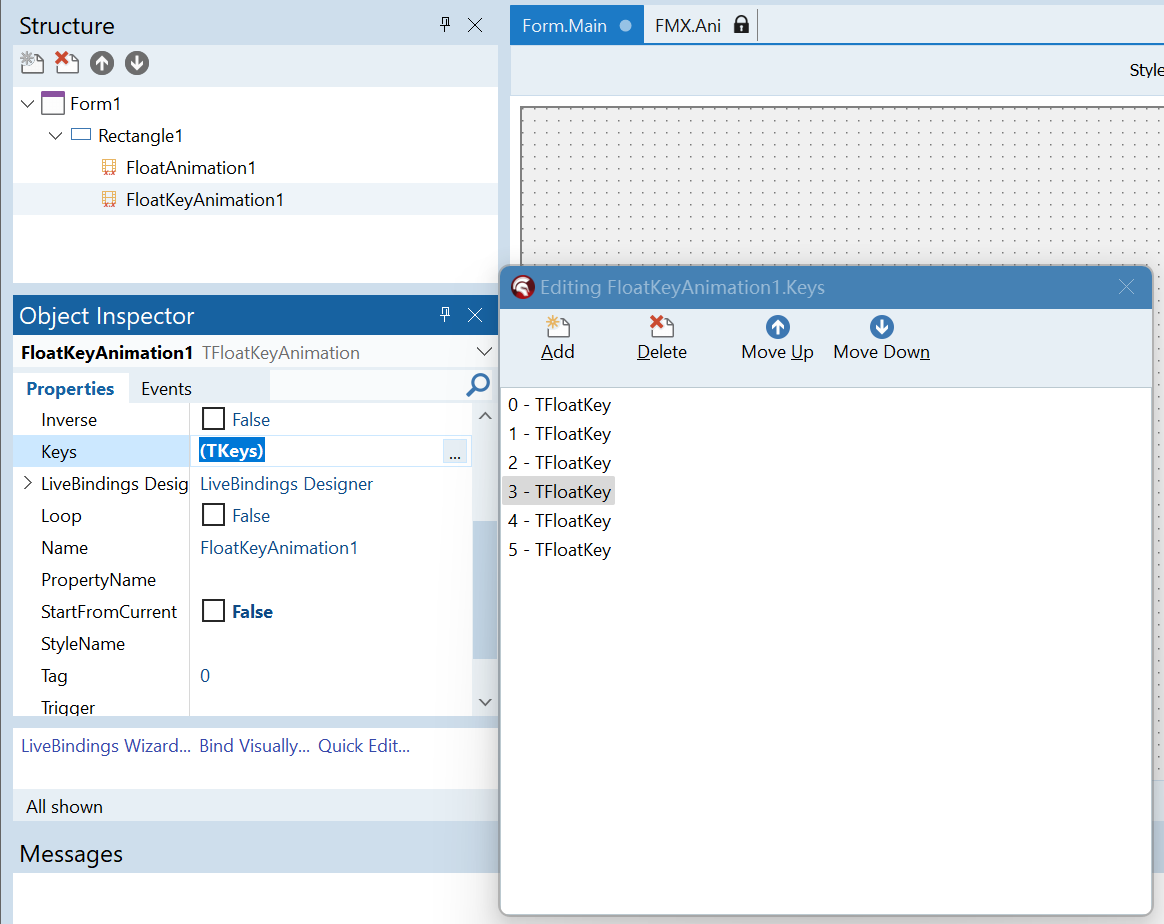This screenshot has height=924, width=1164.
Task: Click delete icon in Structure toolbar
Action: (x=67, y=63)
